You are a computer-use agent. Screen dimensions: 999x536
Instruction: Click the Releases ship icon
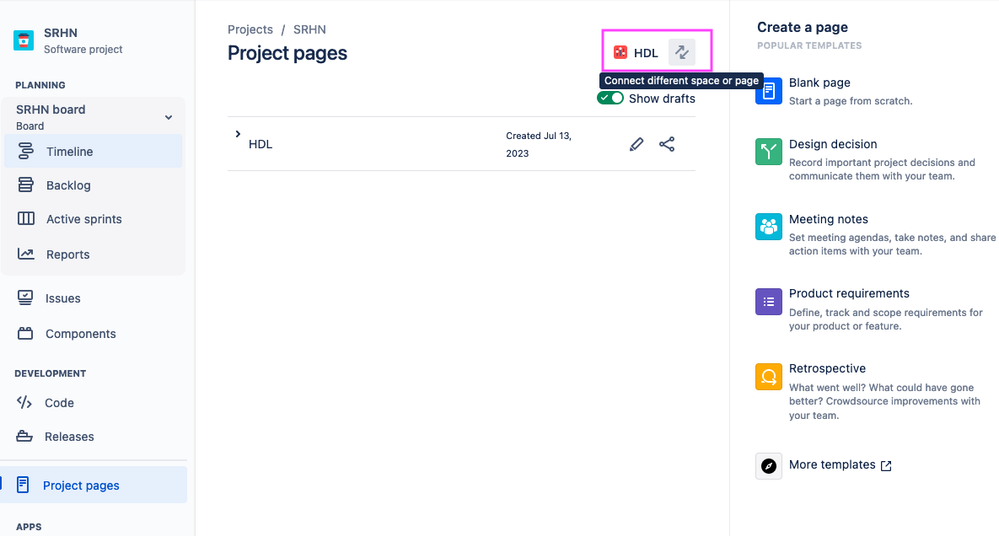(x=24, y=437)
